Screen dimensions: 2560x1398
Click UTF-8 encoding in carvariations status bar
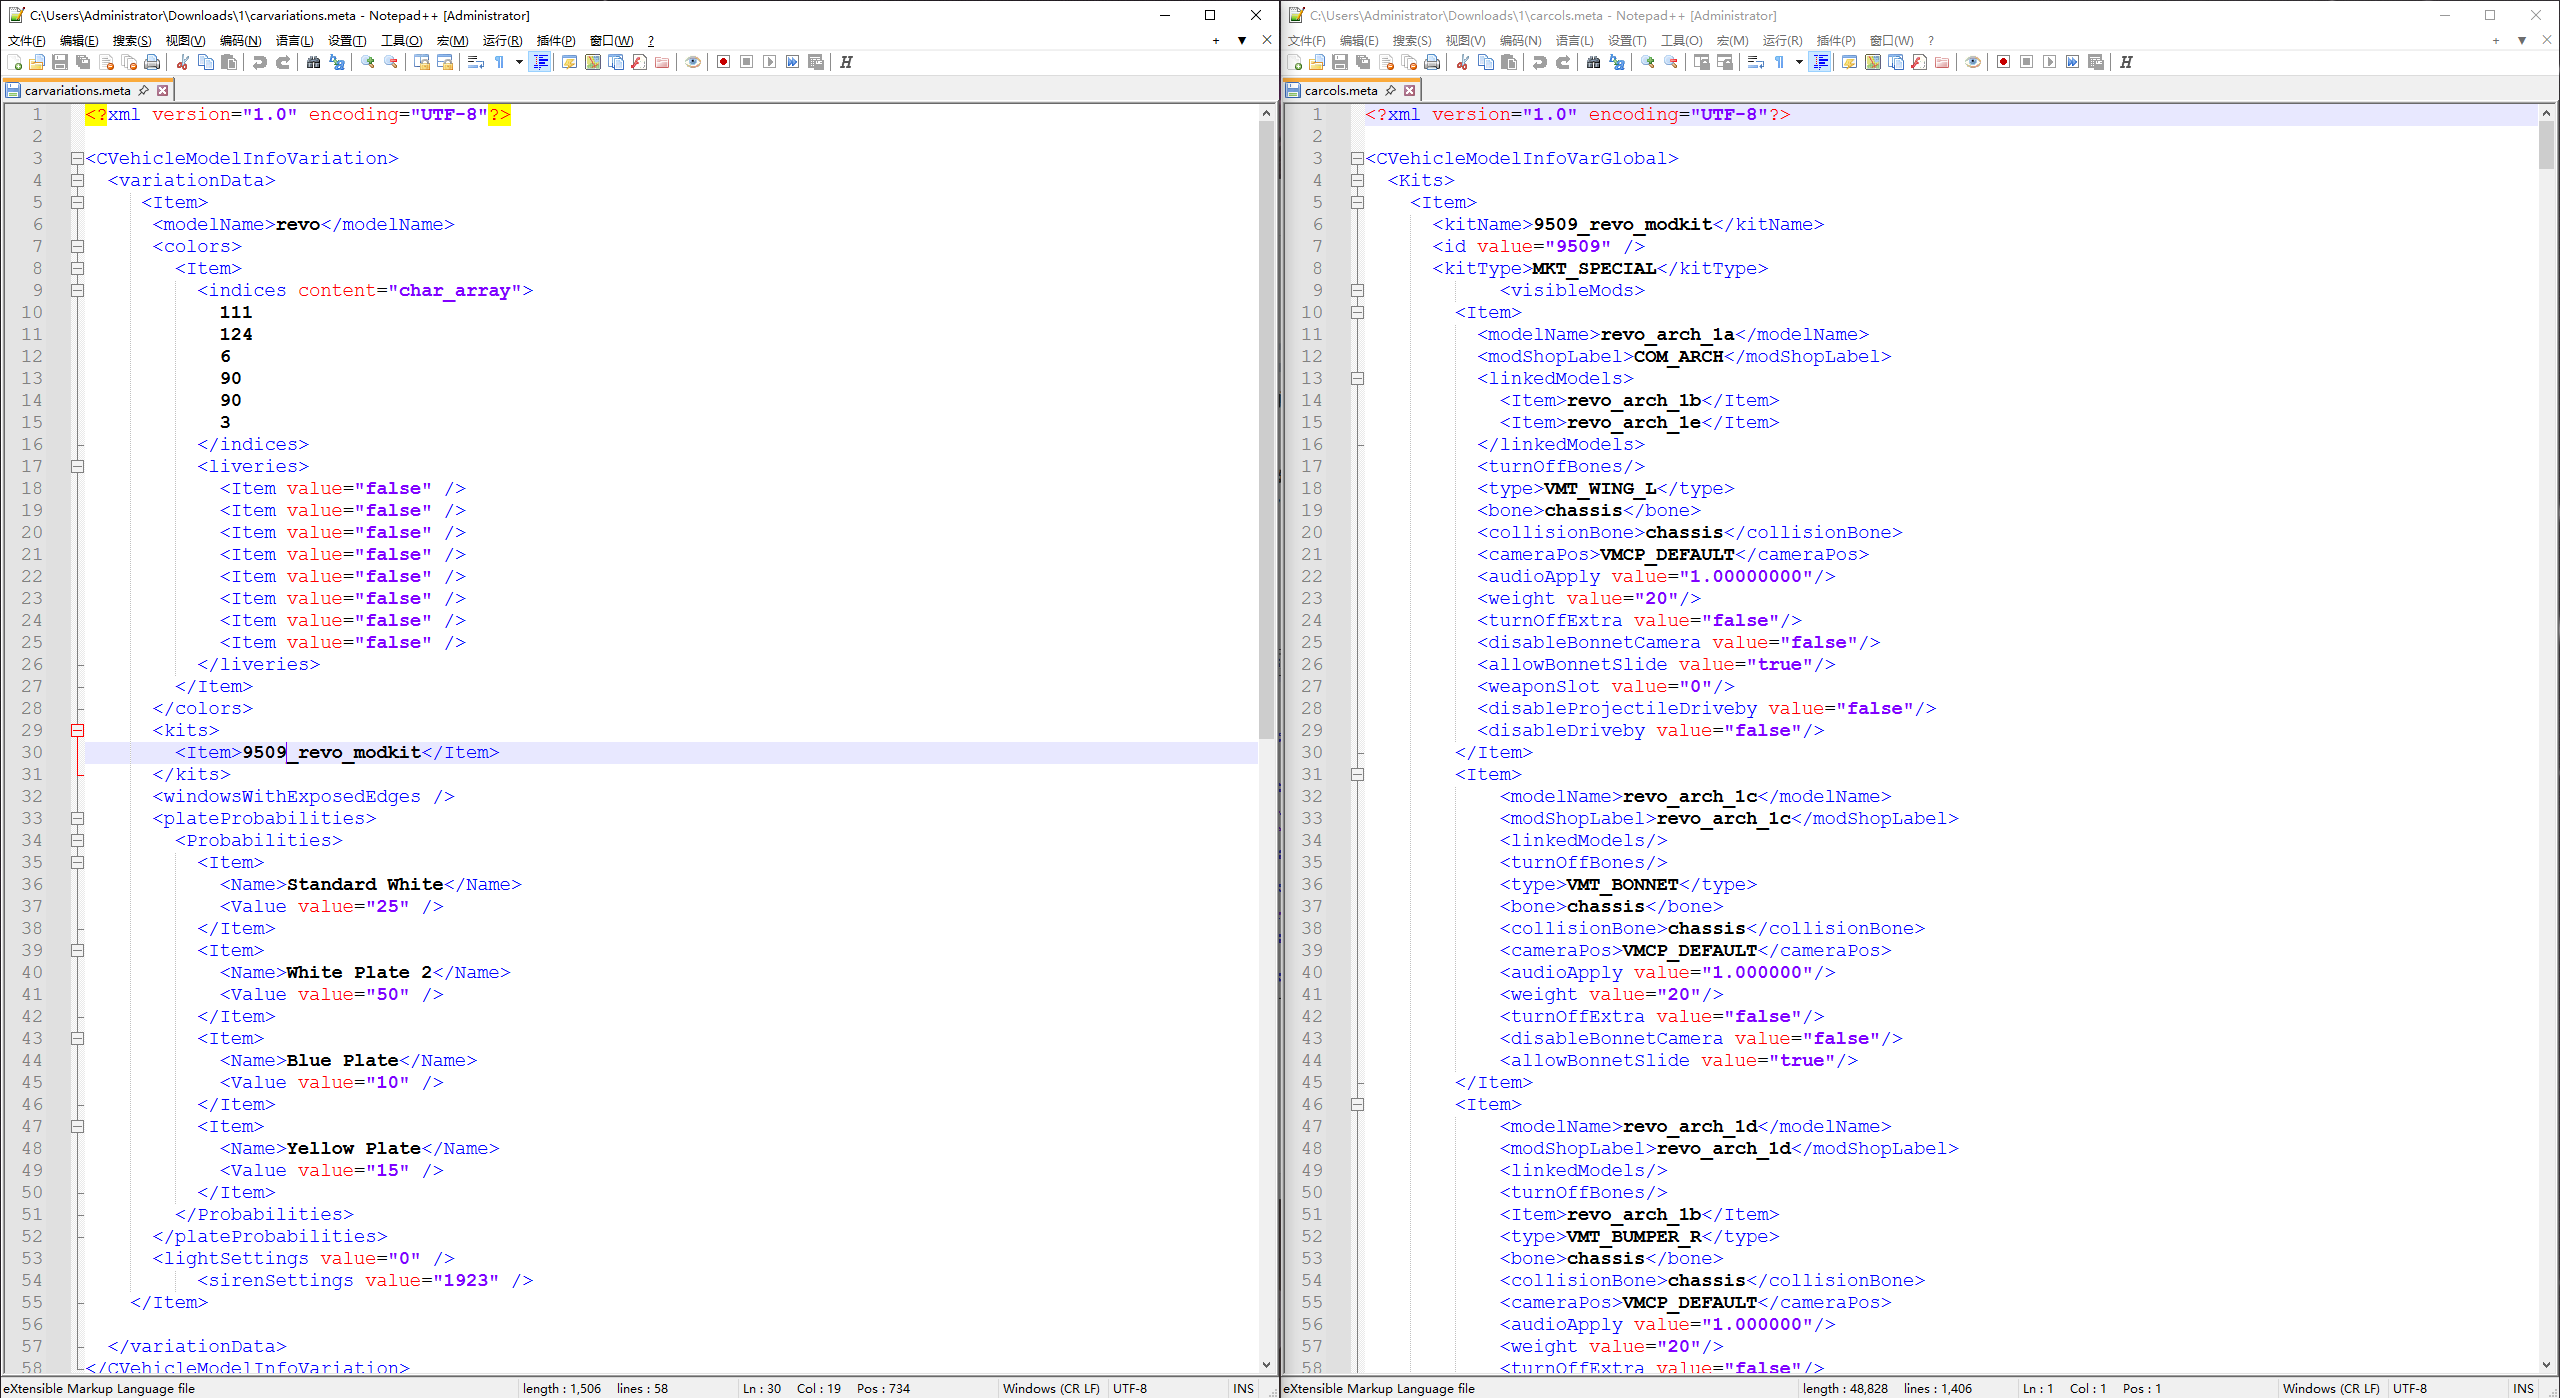(x=1130, y=1388)
